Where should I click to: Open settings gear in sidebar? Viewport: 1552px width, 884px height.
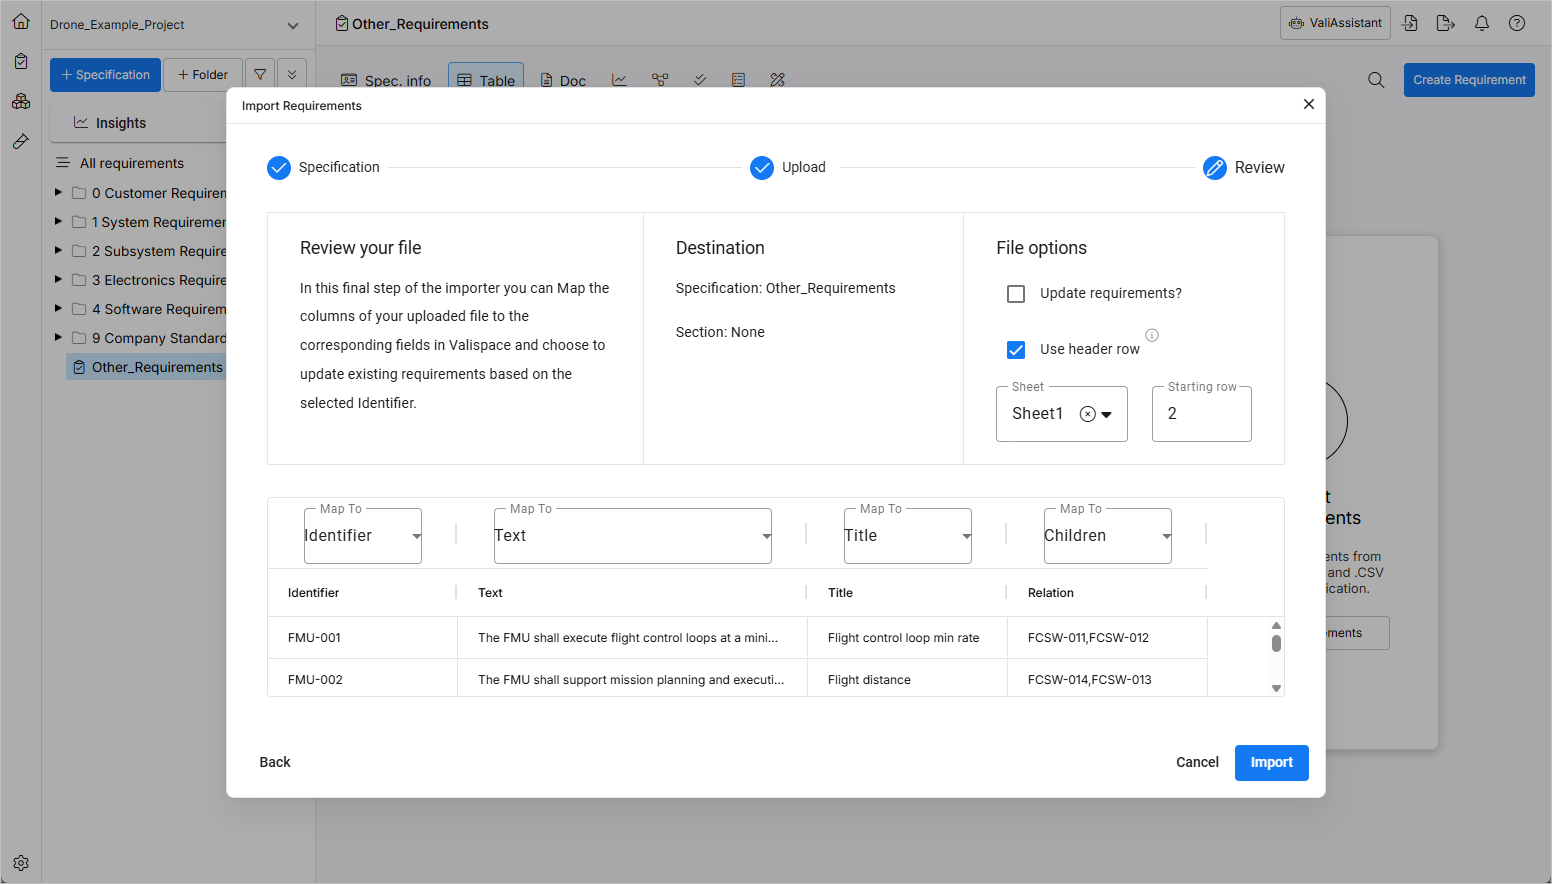pos(21,863)
